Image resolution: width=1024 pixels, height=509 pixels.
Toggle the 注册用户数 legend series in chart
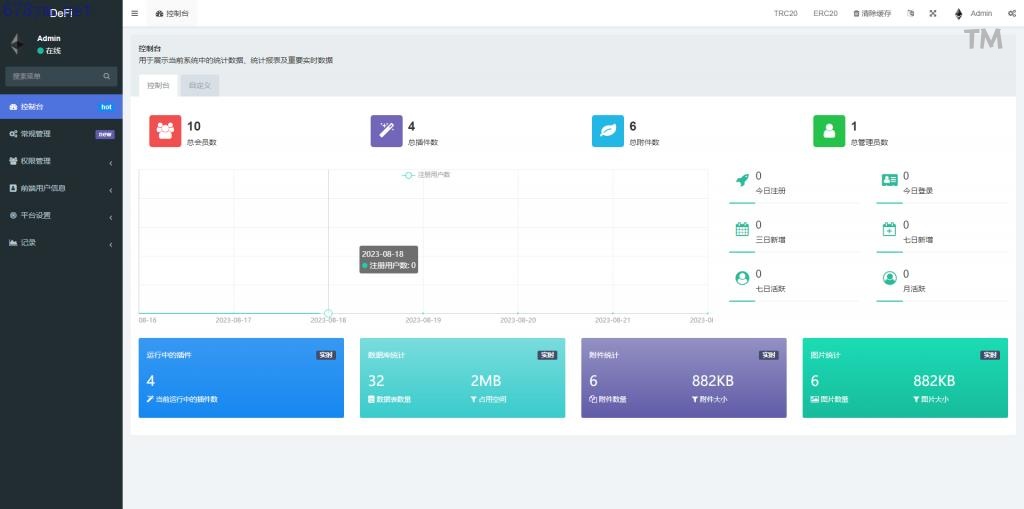pyautogui.click(x=426, y=175)
